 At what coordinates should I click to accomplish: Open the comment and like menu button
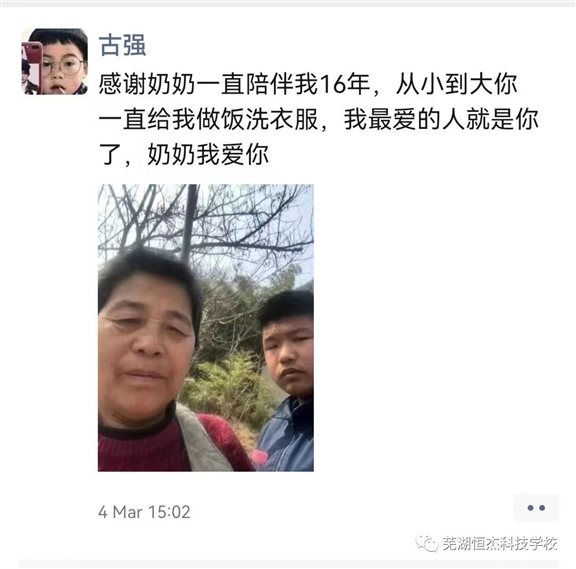[536, 508]
